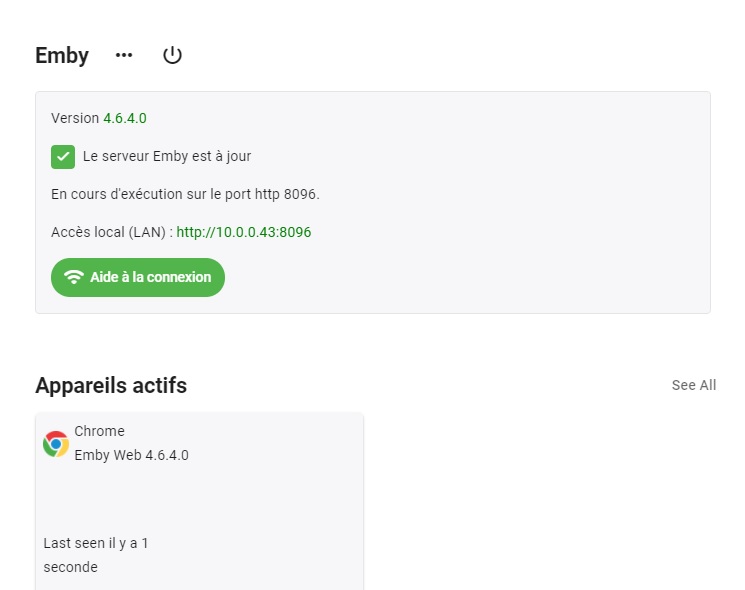
Task: Open the http://10.0.0.43:8096 LAN address
Action: point(244,232)
